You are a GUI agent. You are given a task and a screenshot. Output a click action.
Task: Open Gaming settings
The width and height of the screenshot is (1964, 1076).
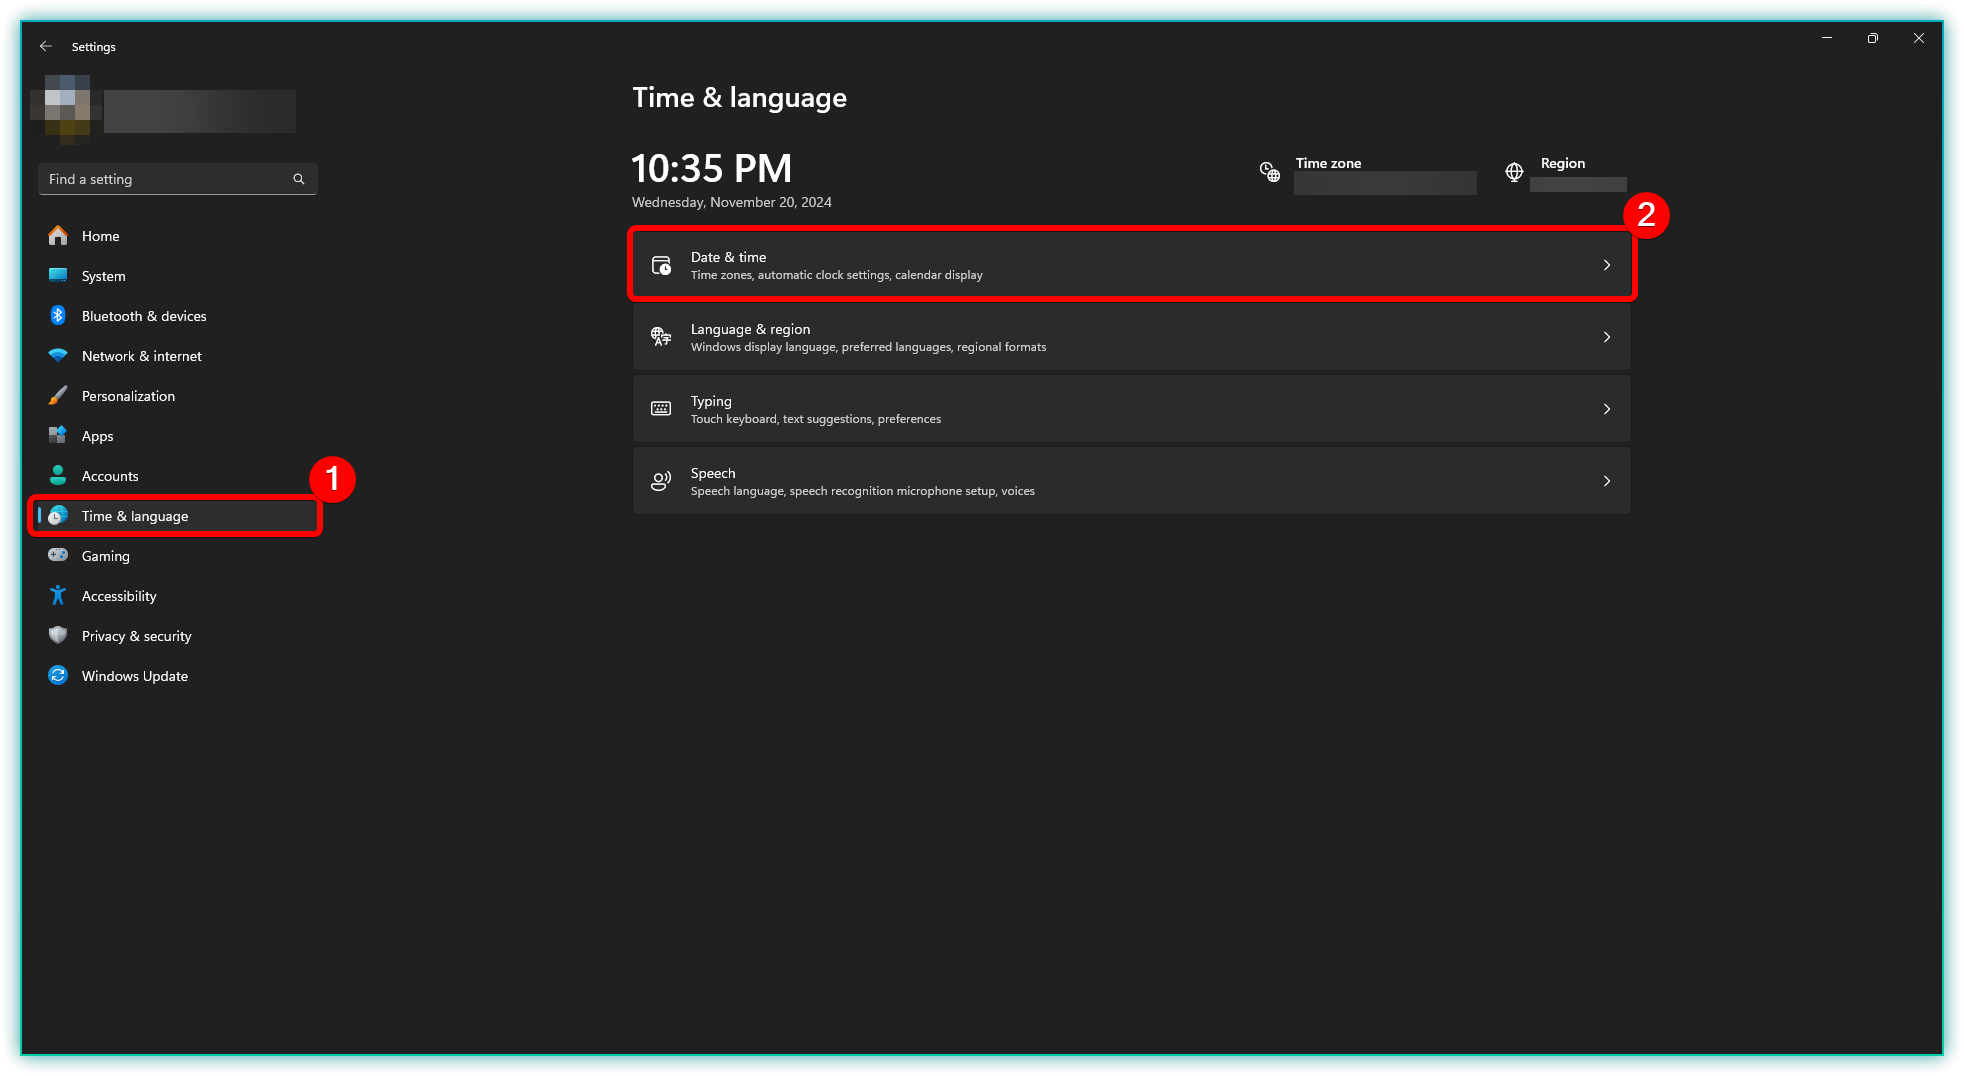177,556
